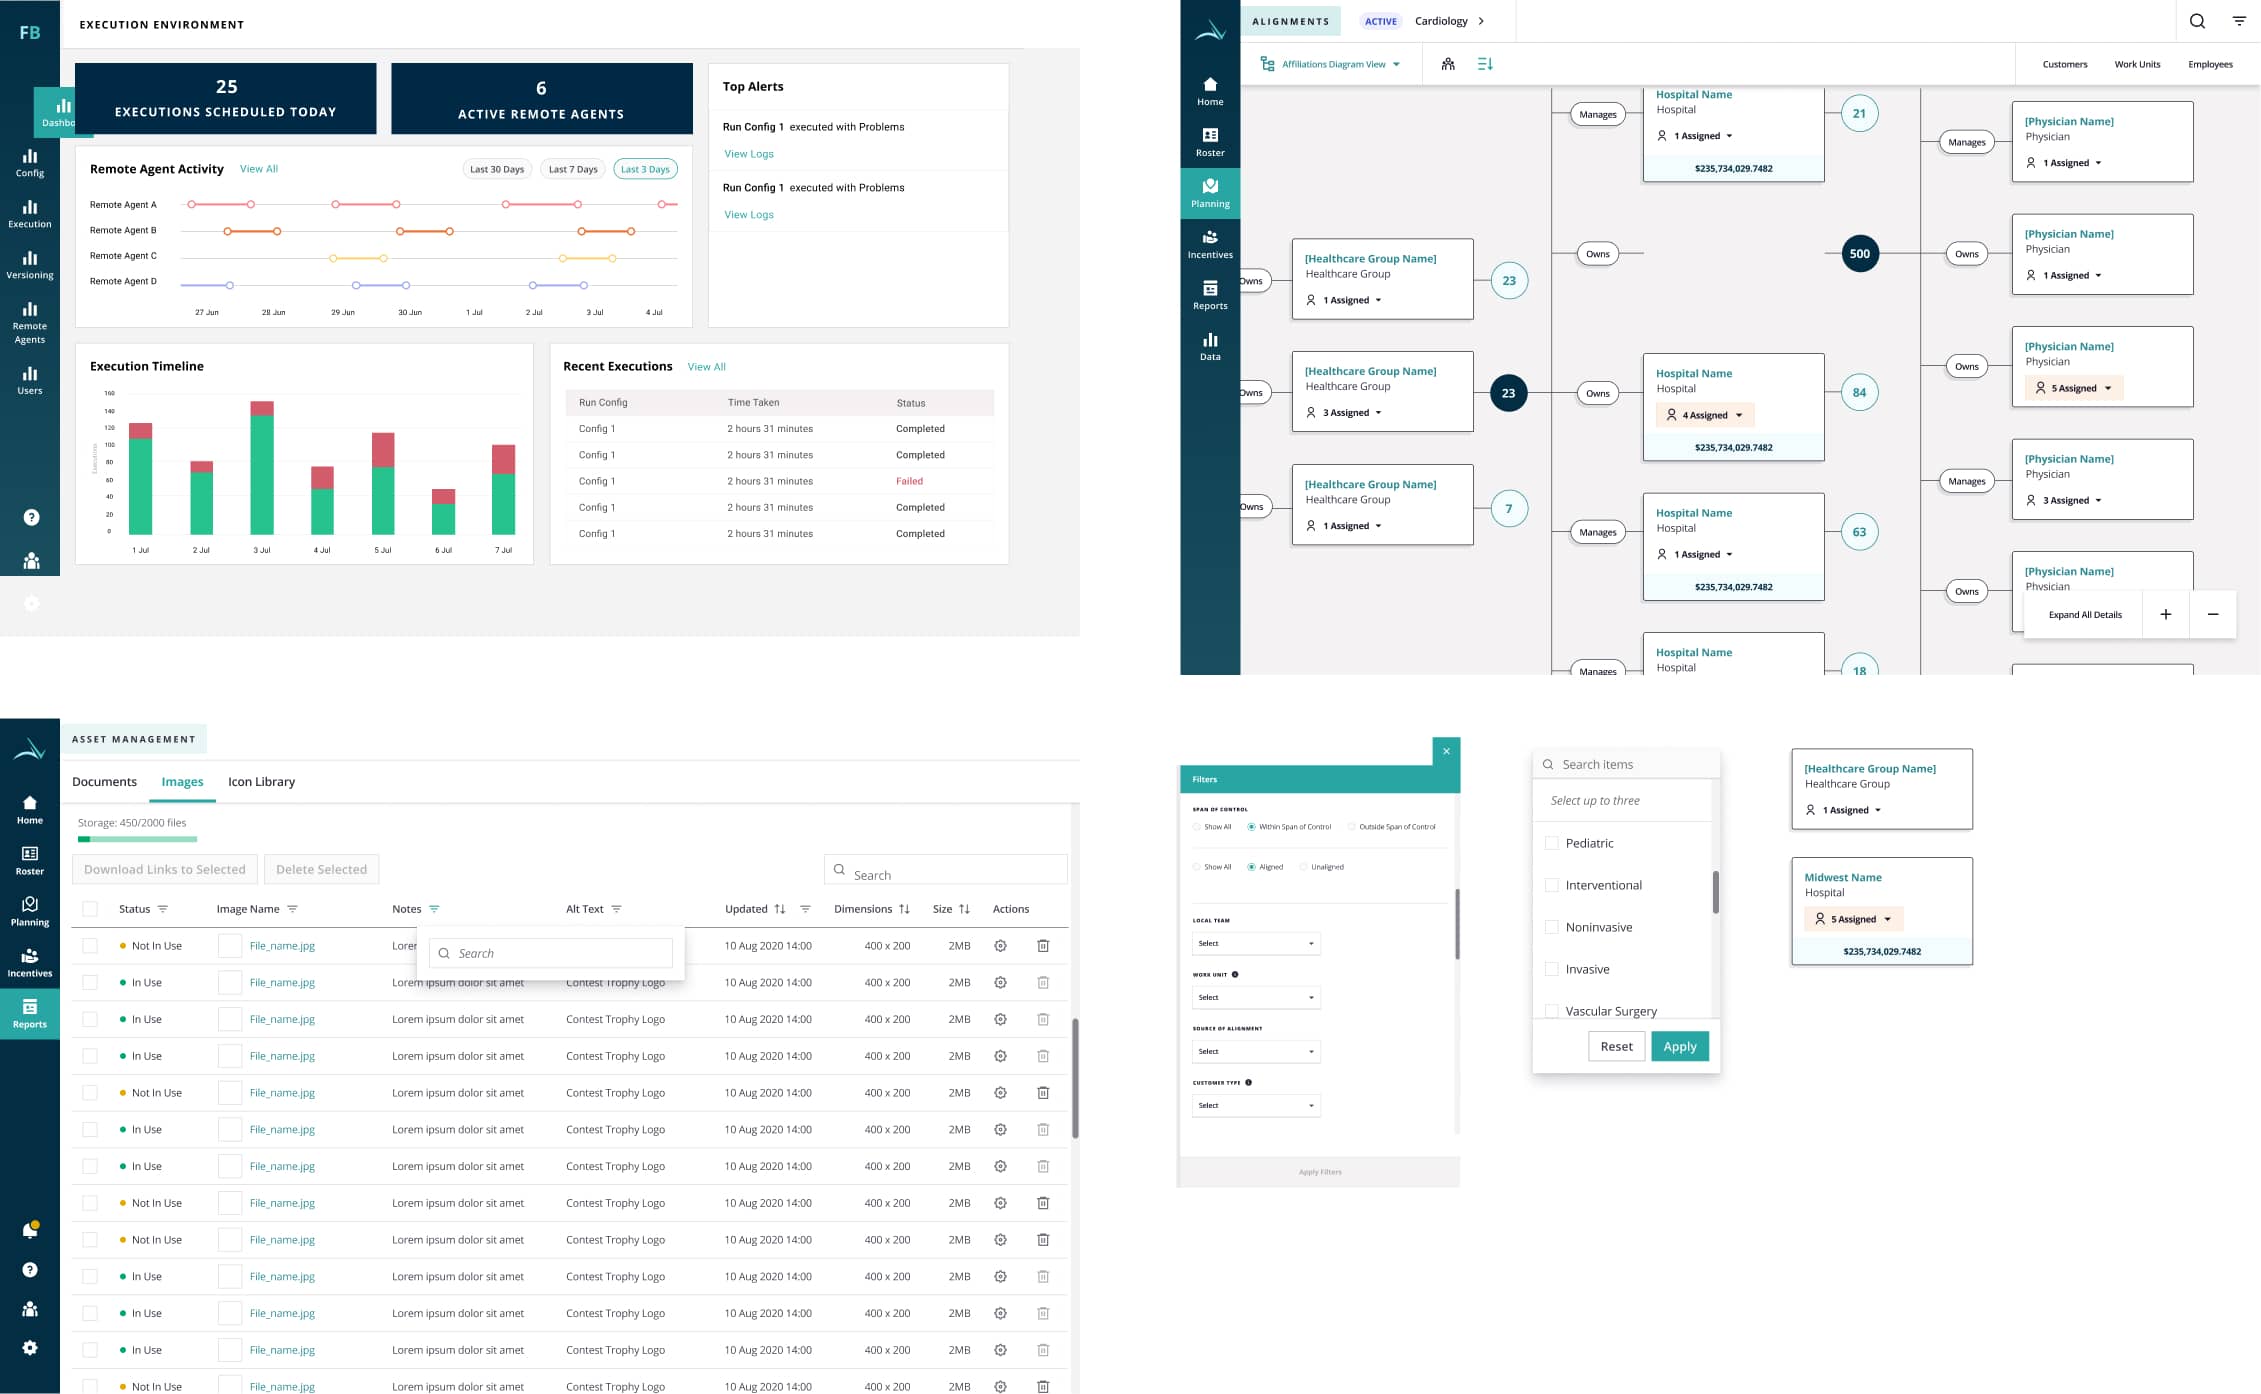
Task: Click the search magnifier icon in Alignments header
Action: (2197, 21)
